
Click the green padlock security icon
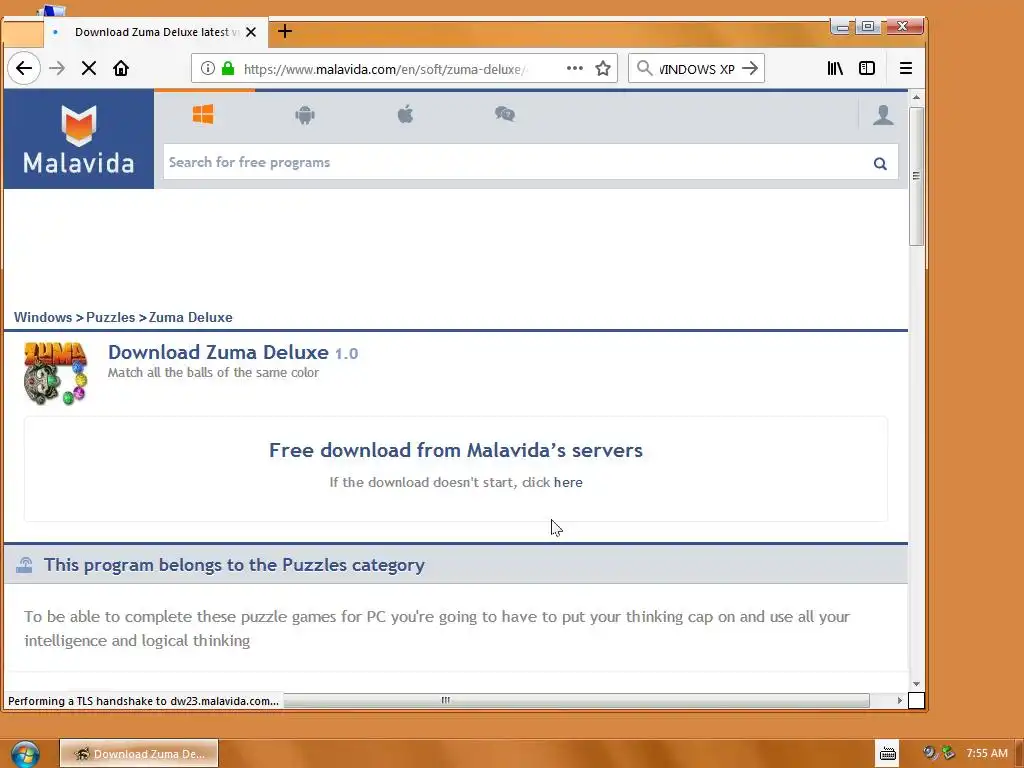click(228, 68)
